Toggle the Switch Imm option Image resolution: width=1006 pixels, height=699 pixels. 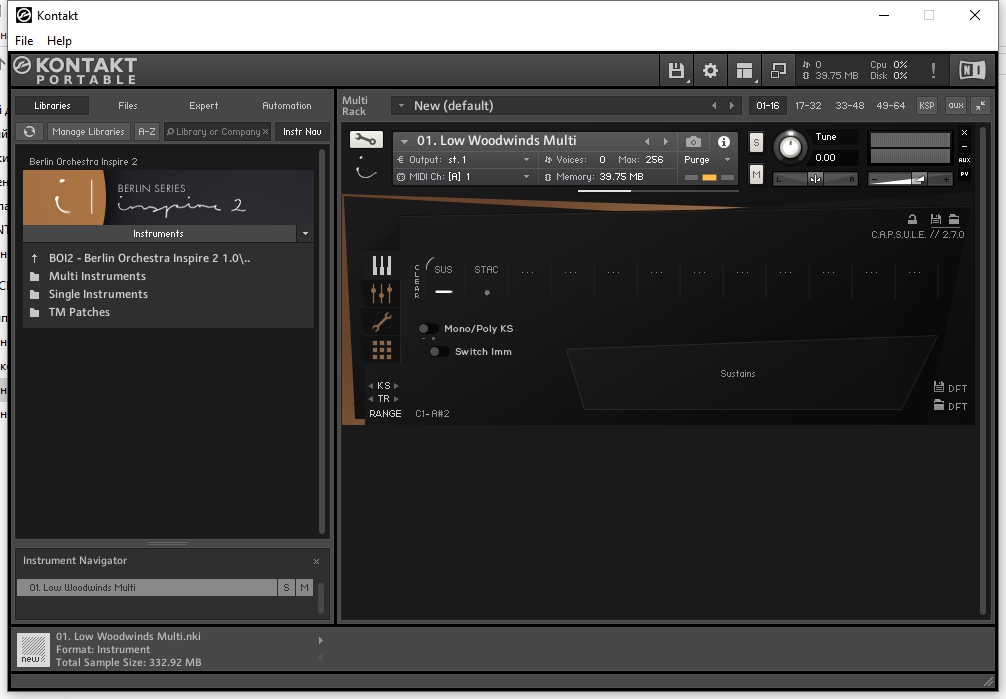coord(439,352)
